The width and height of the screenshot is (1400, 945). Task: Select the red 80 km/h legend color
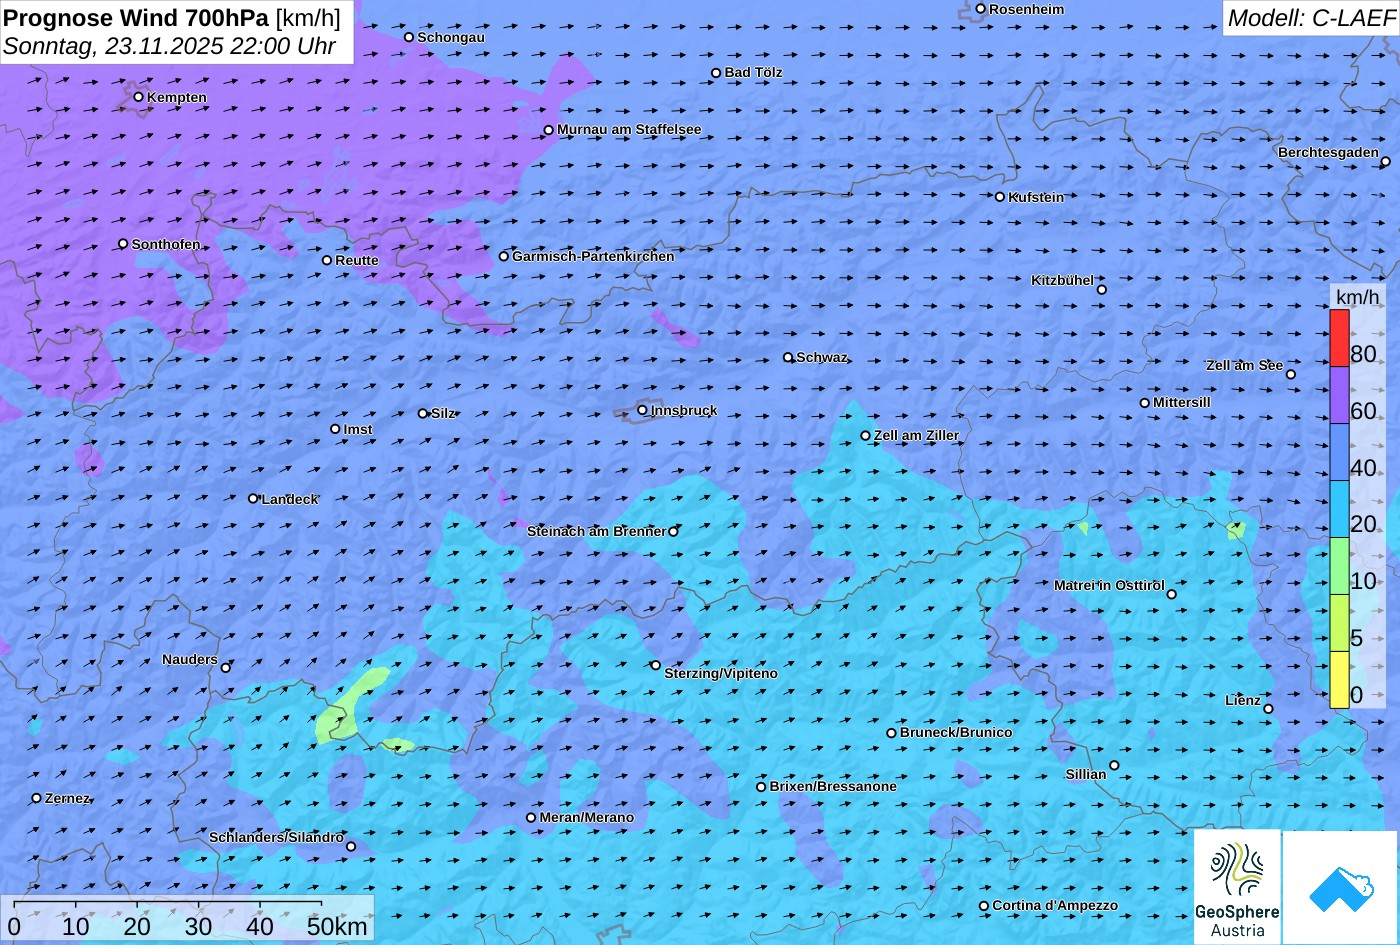1339,338
